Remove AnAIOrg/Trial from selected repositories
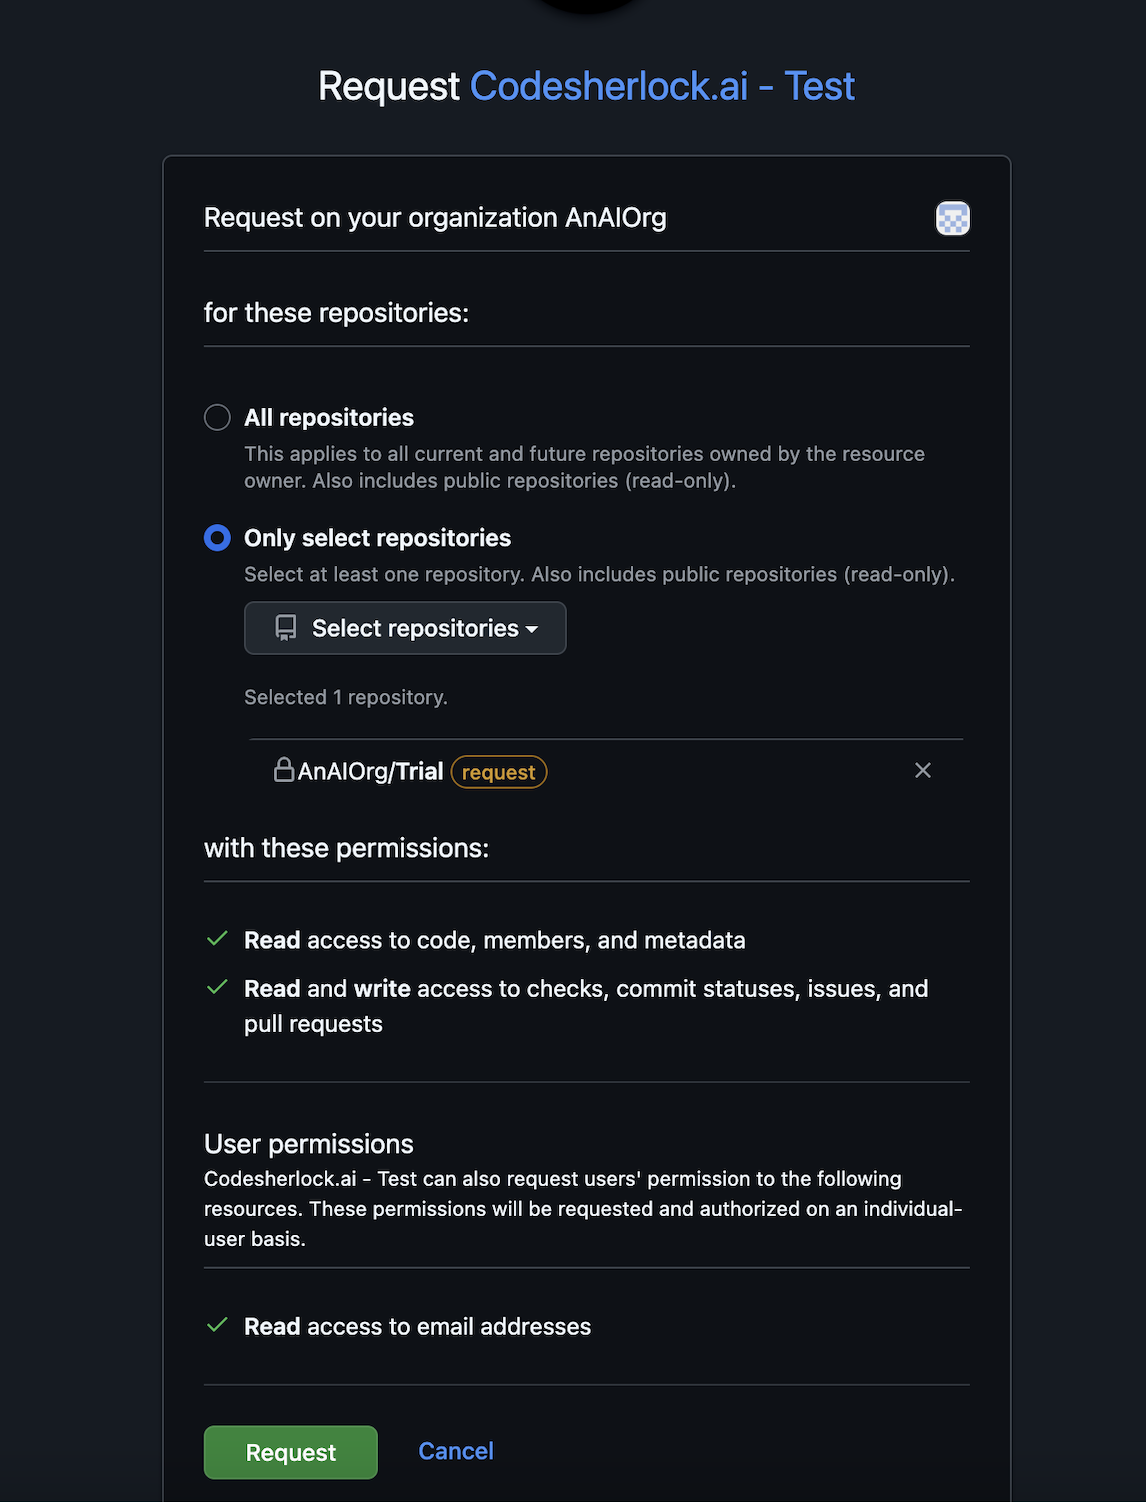The image size is (1146, 1502). pos(922,770)
